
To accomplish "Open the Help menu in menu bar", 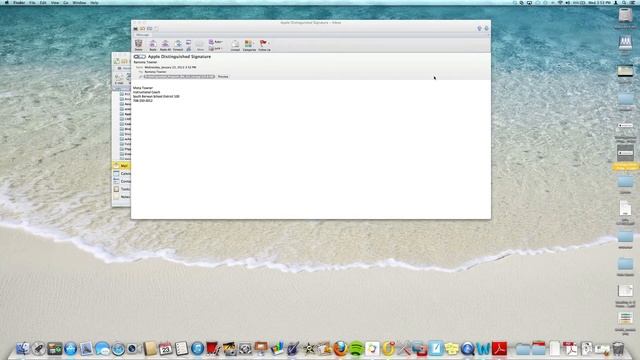I will click(x=94, y=2).
